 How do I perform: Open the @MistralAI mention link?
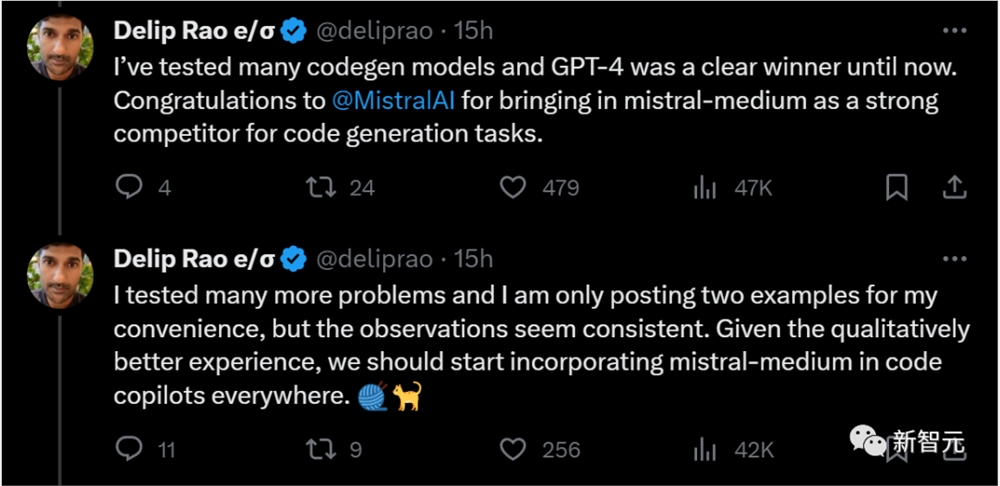point(394,101)
